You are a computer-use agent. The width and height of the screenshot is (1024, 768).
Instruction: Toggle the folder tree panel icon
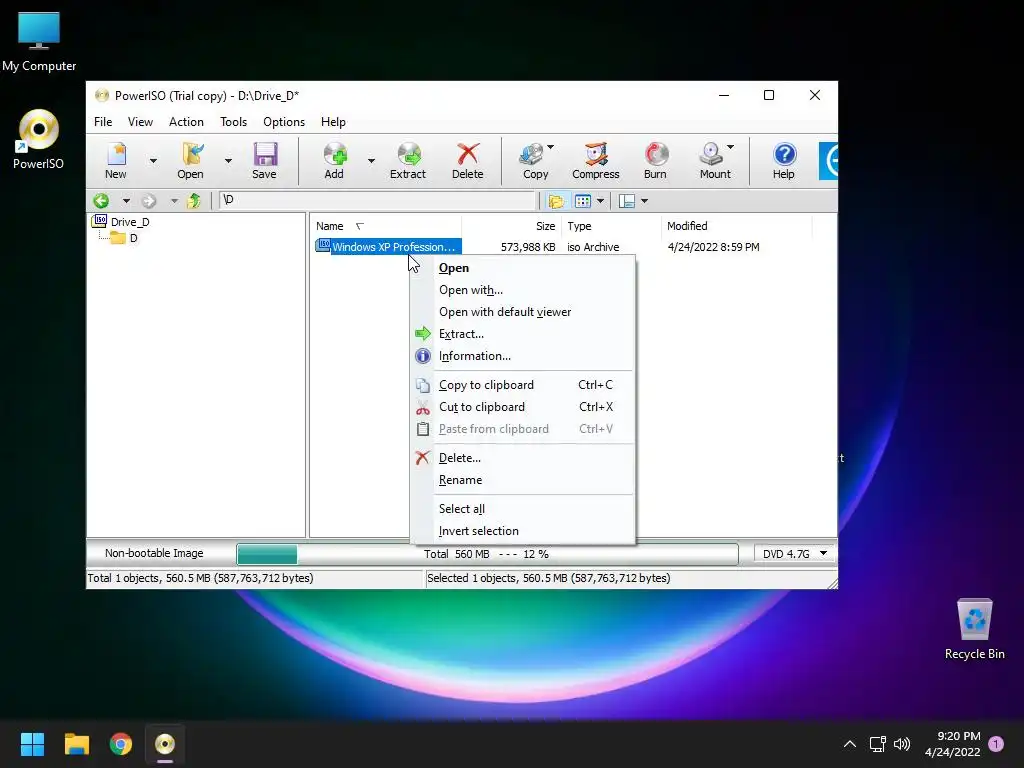coord(556,201)
